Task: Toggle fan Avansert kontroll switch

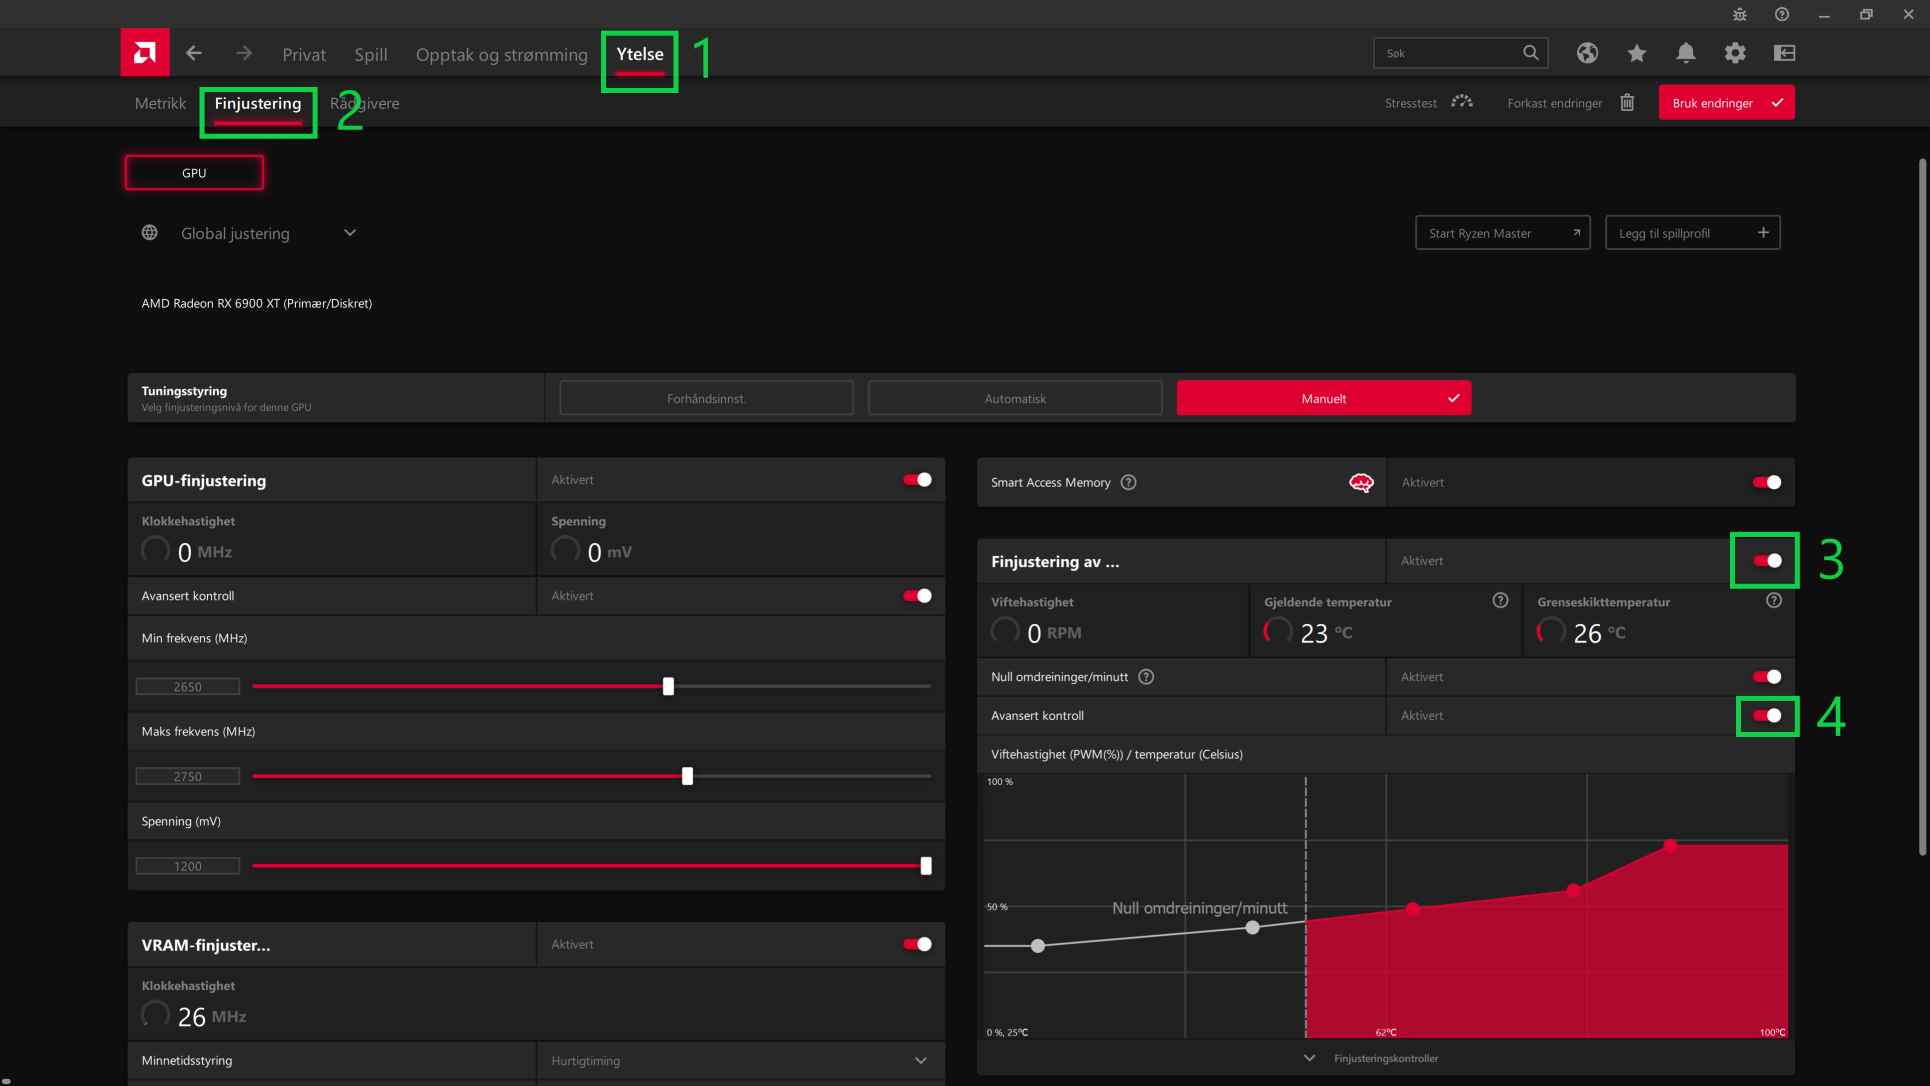Action: coord(1767,715)
